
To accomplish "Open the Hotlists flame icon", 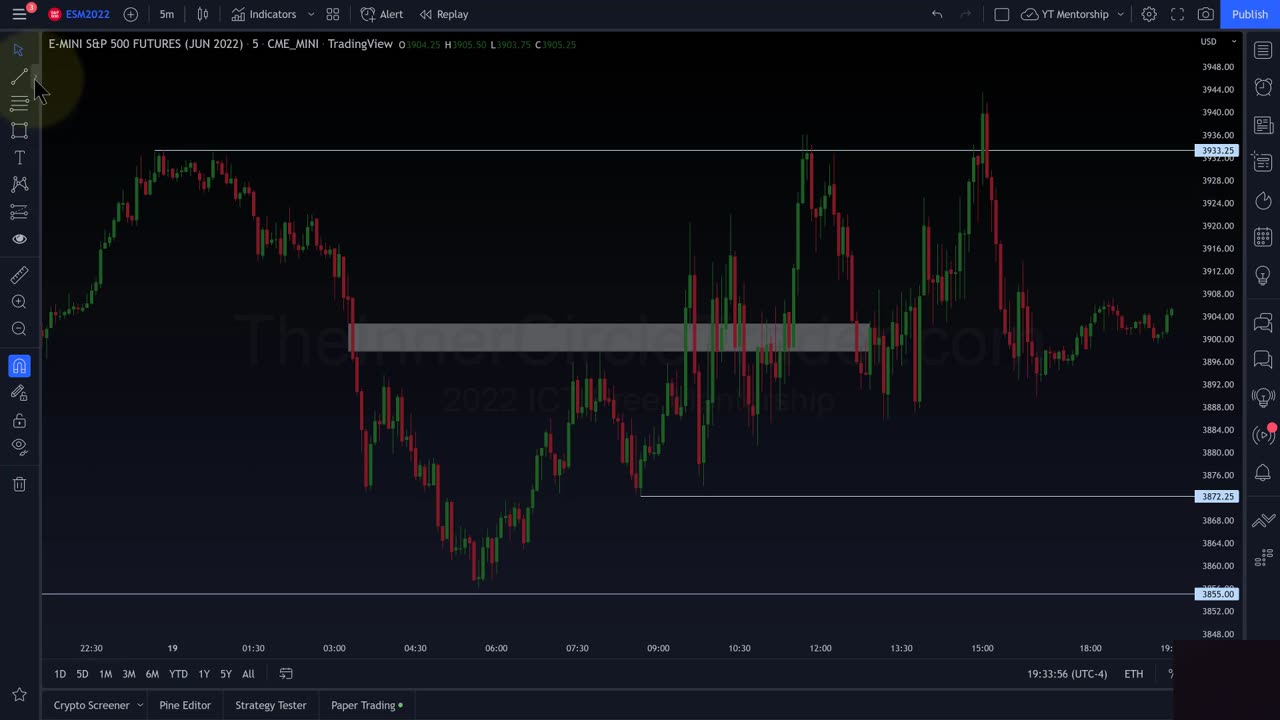I will pyautogui.click(x=1263, y=200).
